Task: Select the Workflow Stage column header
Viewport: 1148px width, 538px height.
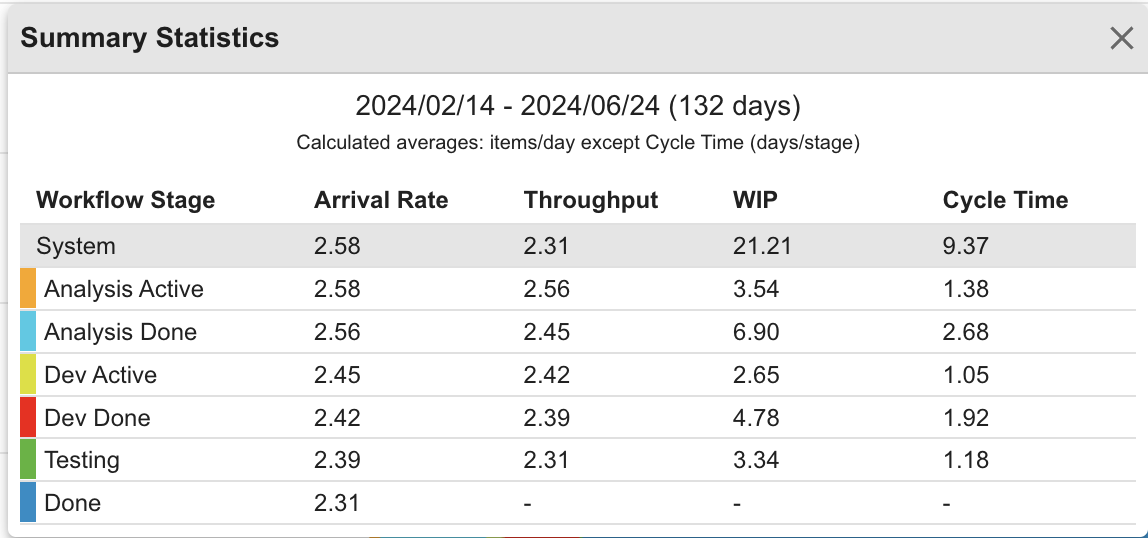Action: pos(125,200)
